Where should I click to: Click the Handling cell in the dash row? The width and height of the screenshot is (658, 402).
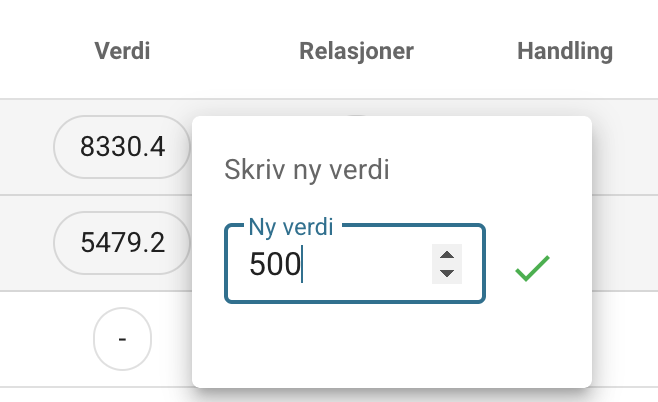coord(625,339)
